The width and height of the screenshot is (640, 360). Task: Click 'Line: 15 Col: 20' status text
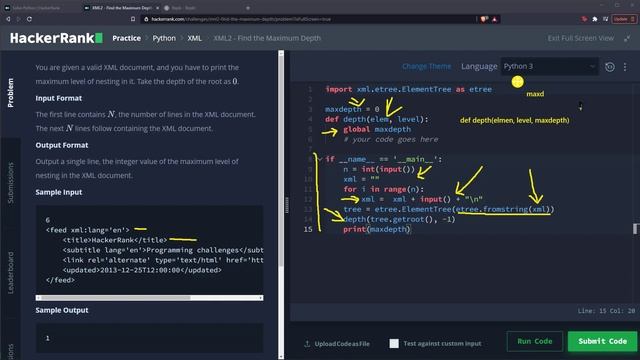(x=606, y=311)
